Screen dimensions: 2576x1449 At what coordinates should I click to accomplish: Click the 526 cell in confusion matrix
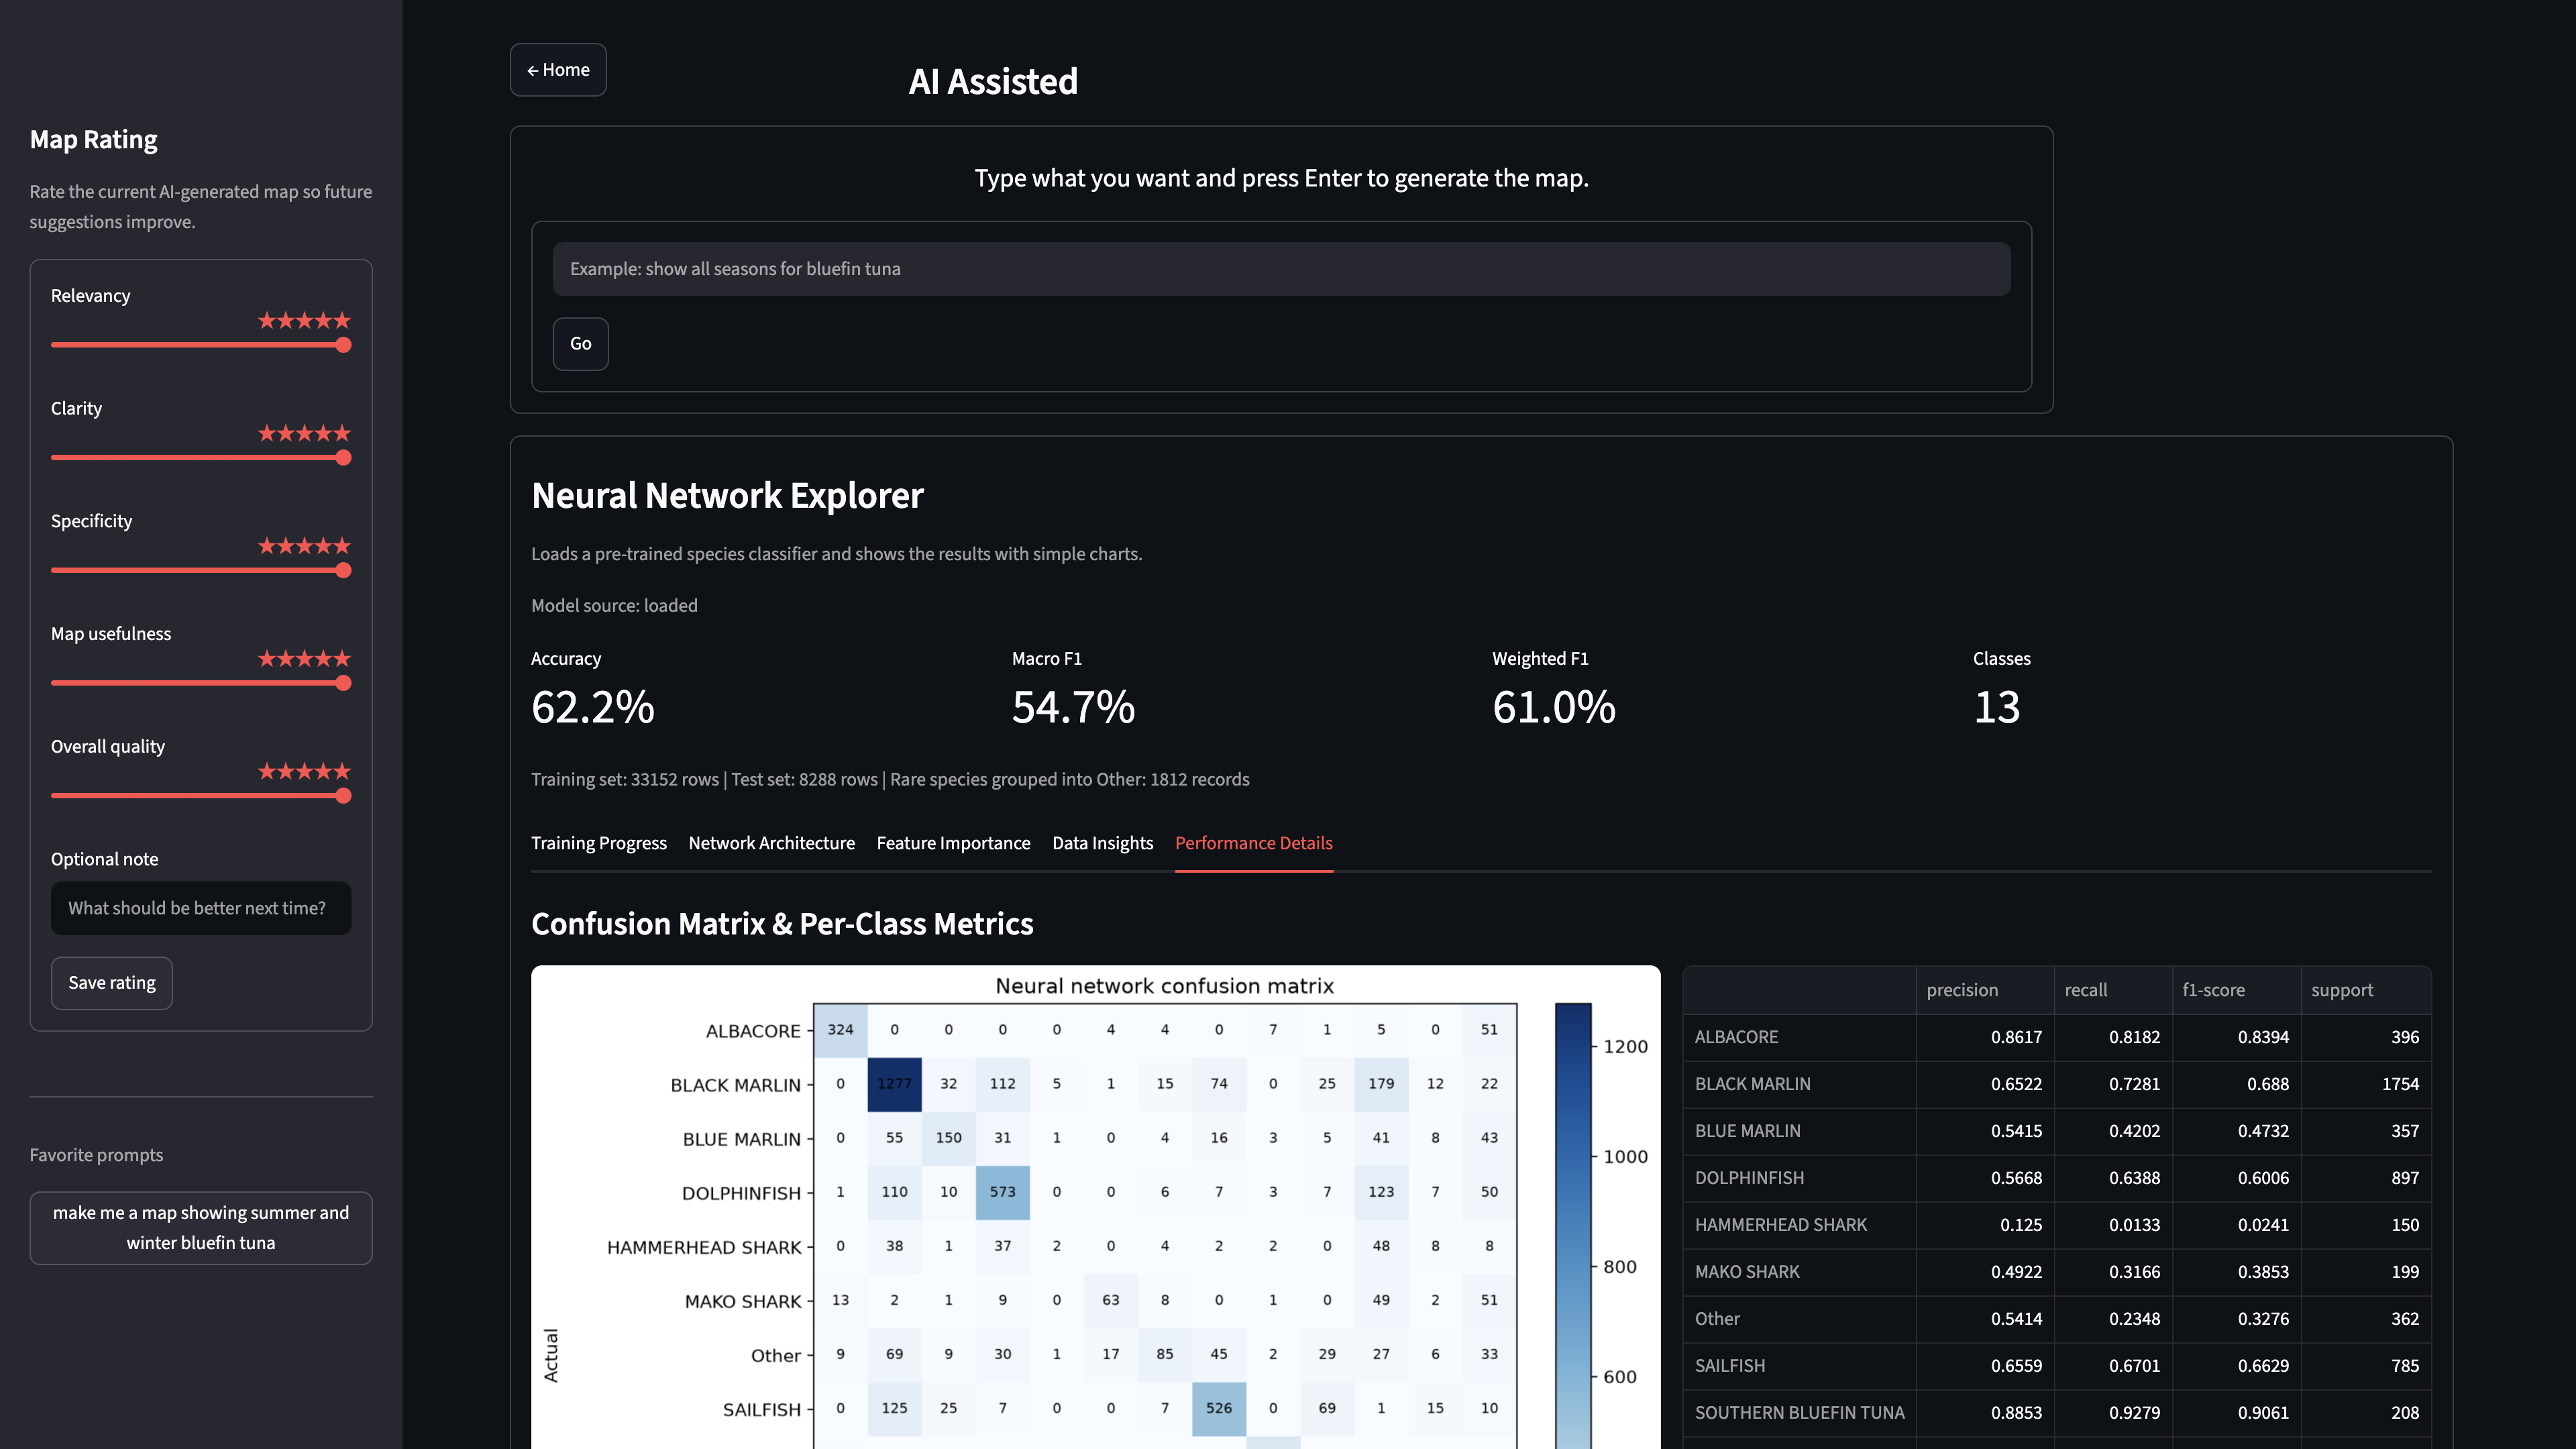[x=1219, y=1408]
